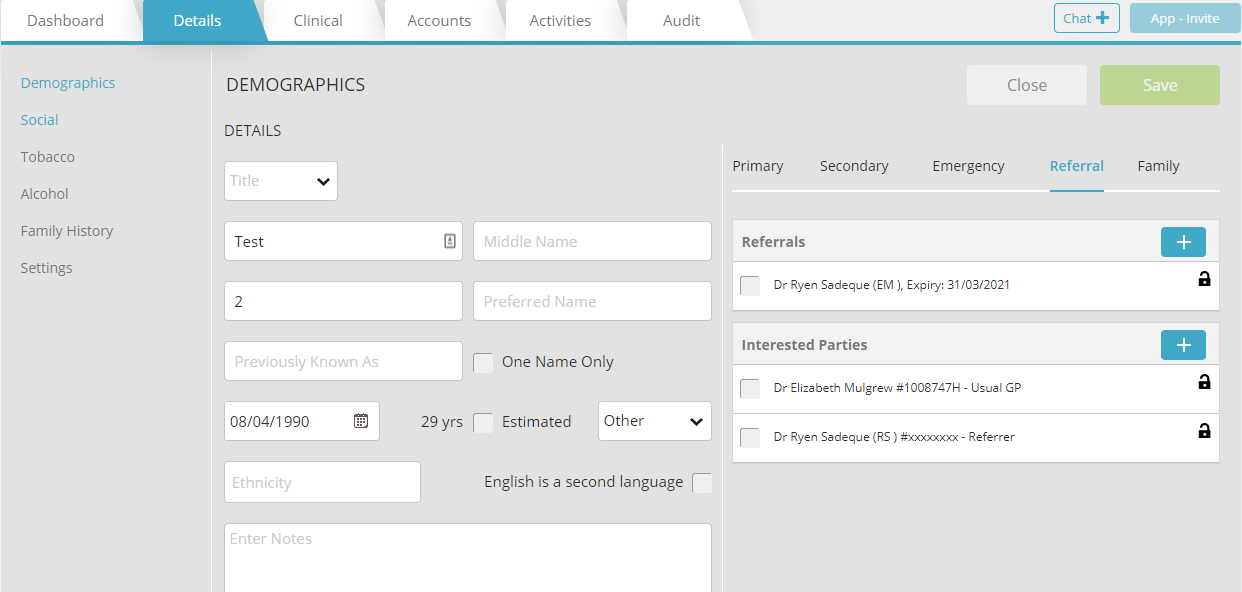This screenshot has height=592, width=1242.
Task: Click lock icon beside Dr Ryen Sadeque Referrer
Action: tap(1204, 431)
